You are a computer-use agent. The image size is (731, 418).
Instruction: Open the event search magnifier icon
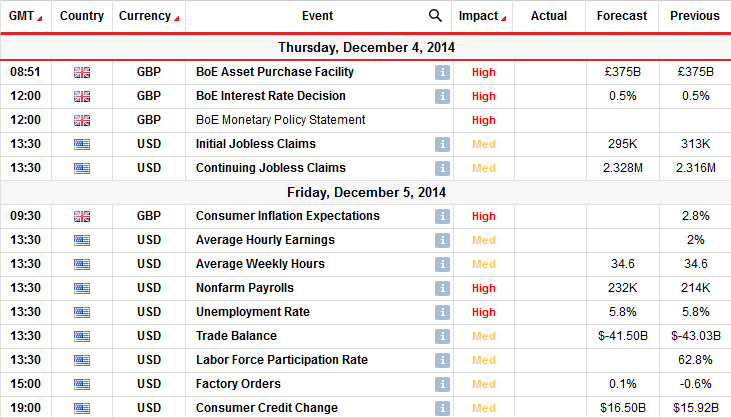pyautogui.click(x=435, y=15)
